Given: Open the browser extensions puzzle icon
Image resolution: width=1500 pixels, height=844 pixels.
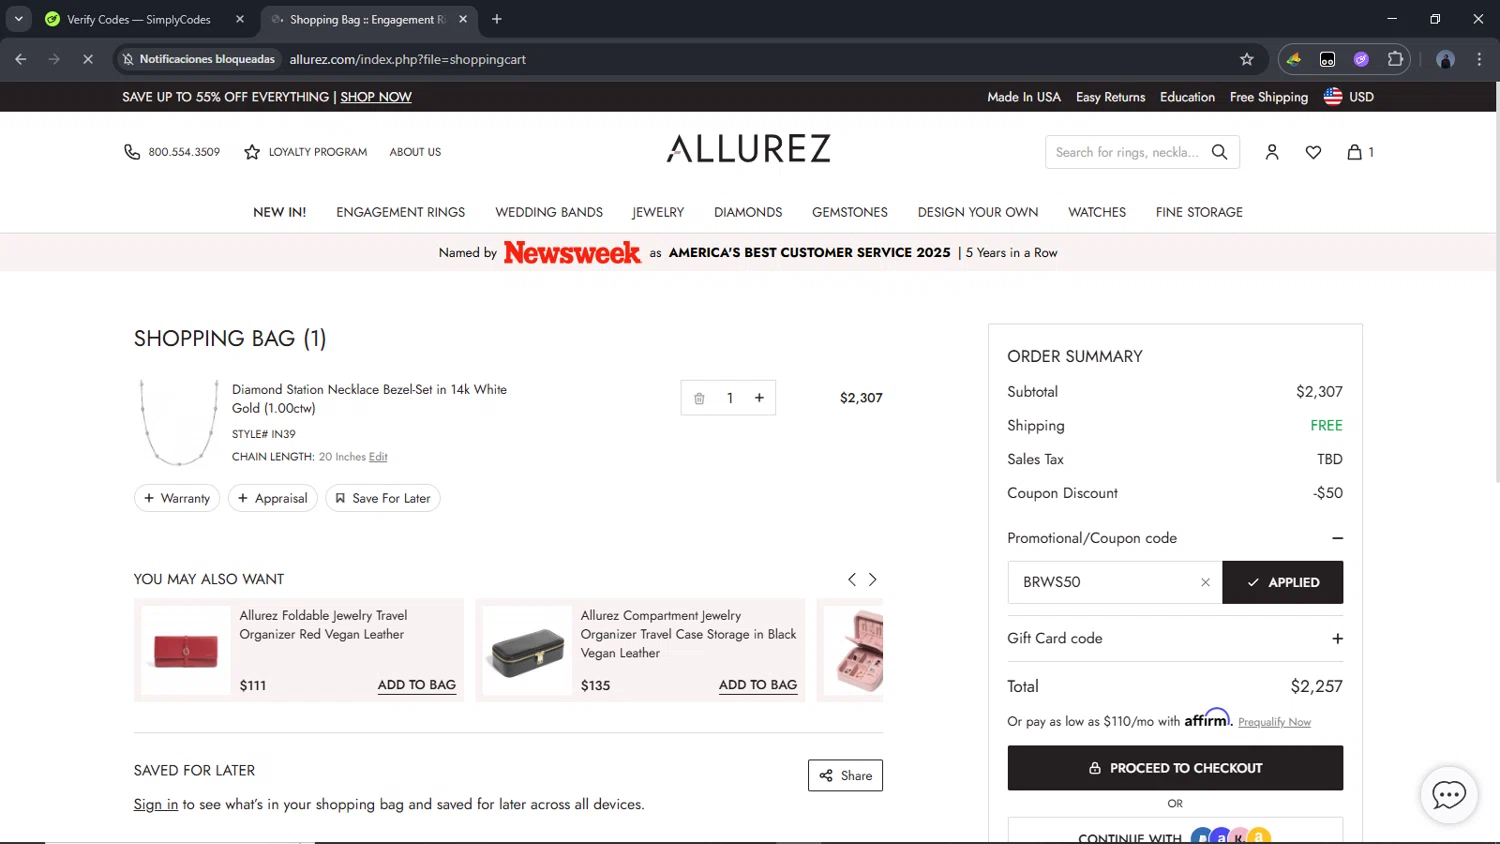Looking at the screenshot, I should coord(1395,59).
